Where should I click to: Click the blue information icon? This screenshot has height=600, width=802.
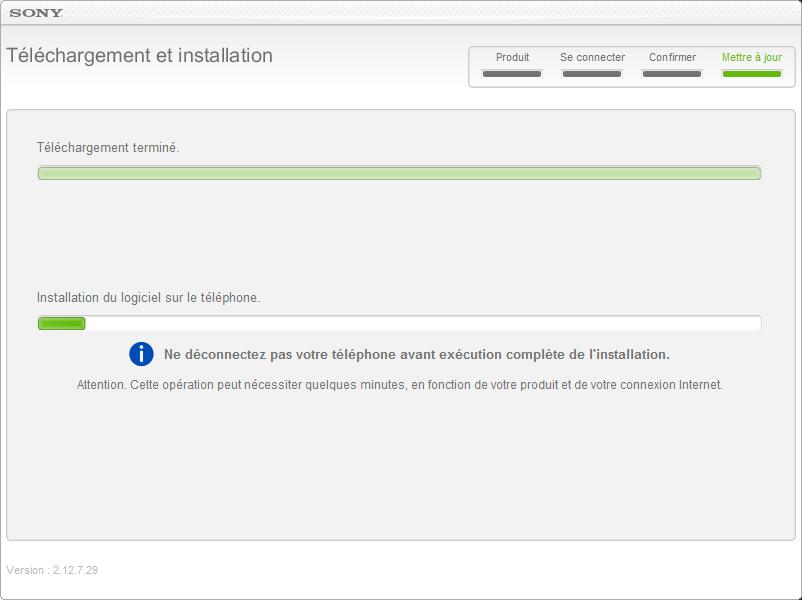tap(141, 354)
